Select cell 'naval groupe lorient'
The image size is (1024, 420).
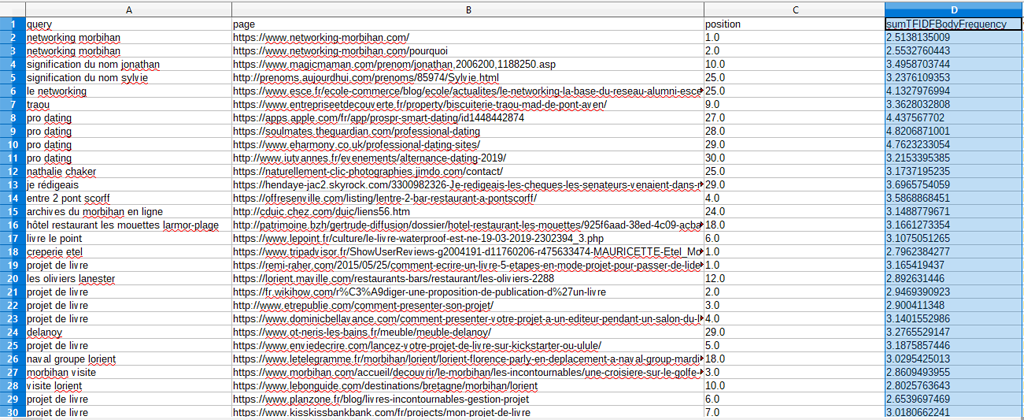(129, 359)
